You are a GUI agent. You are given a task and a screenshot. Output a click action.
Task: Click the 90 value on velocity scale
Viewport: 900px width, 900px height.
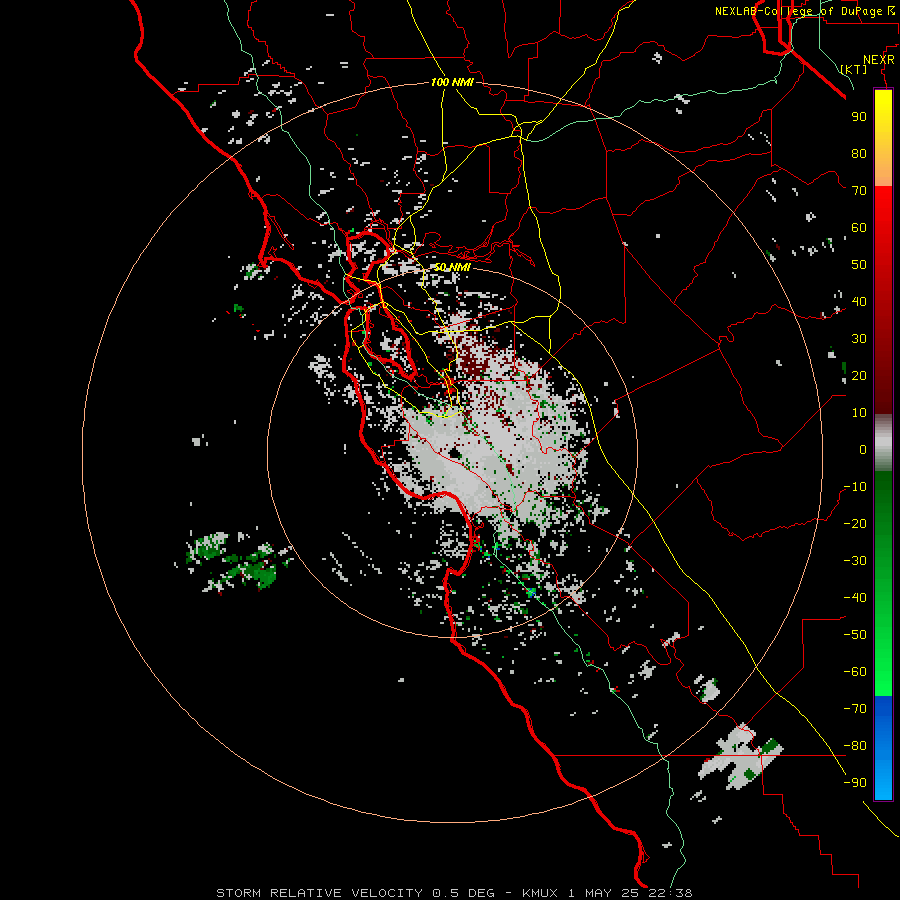click(859, 117)
